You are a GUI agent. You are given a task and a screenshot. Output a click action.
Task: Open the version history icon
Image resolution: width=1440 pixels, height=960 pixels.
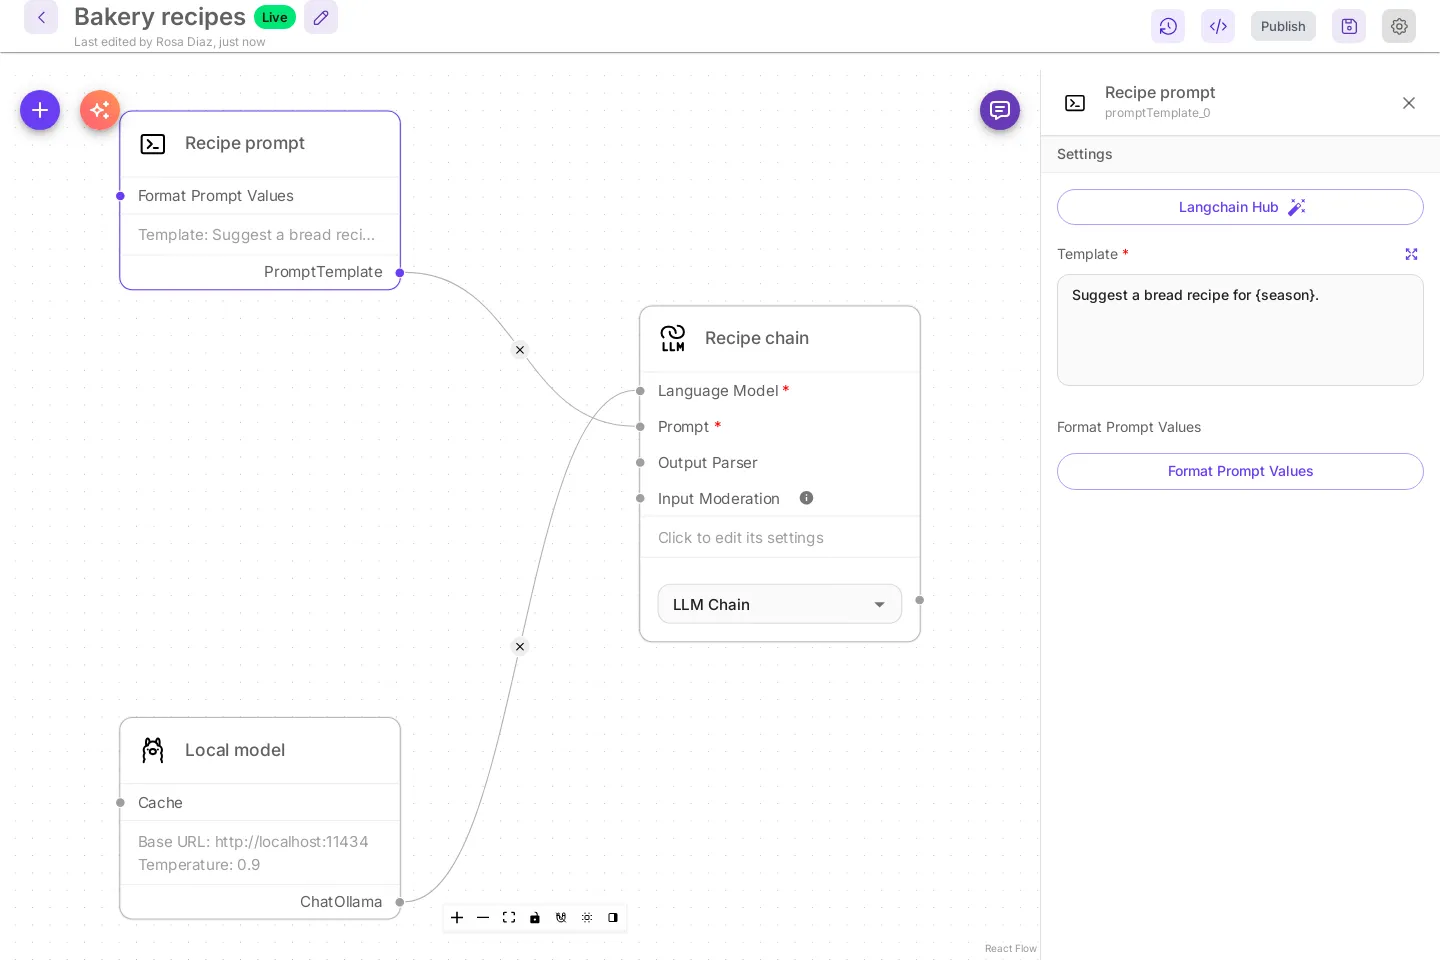[x=1168, y=26]
